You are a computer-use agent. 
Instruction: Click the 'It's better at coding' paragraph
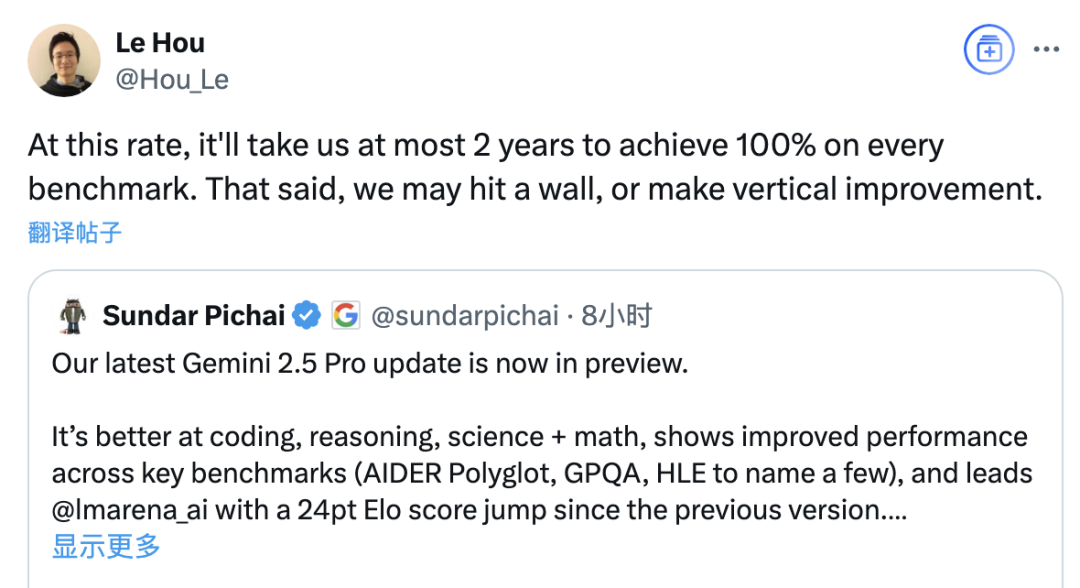pos(542,473)
